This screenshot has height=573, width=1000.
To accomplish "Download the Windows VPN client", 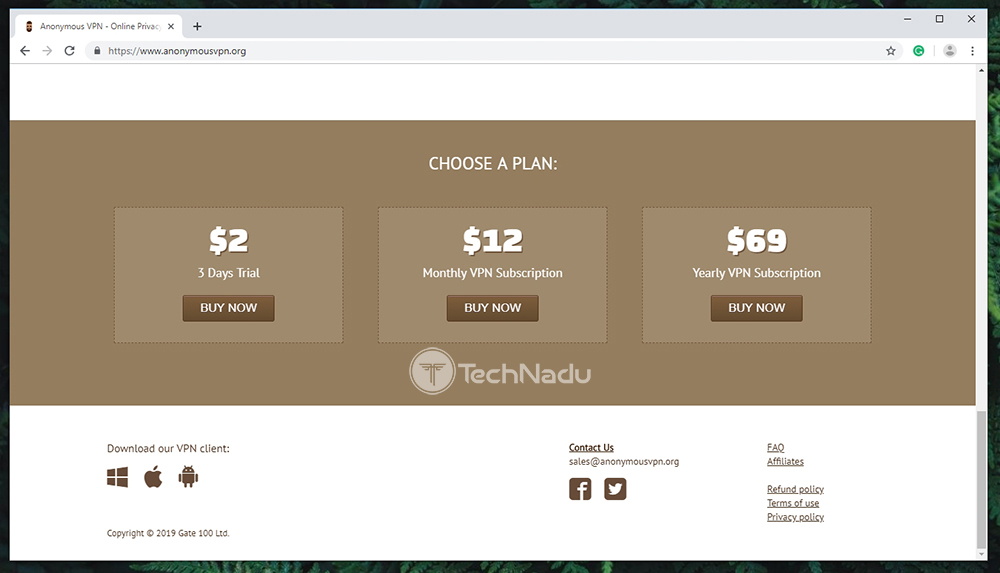I will pyautogui.click(x=117, y=477).
